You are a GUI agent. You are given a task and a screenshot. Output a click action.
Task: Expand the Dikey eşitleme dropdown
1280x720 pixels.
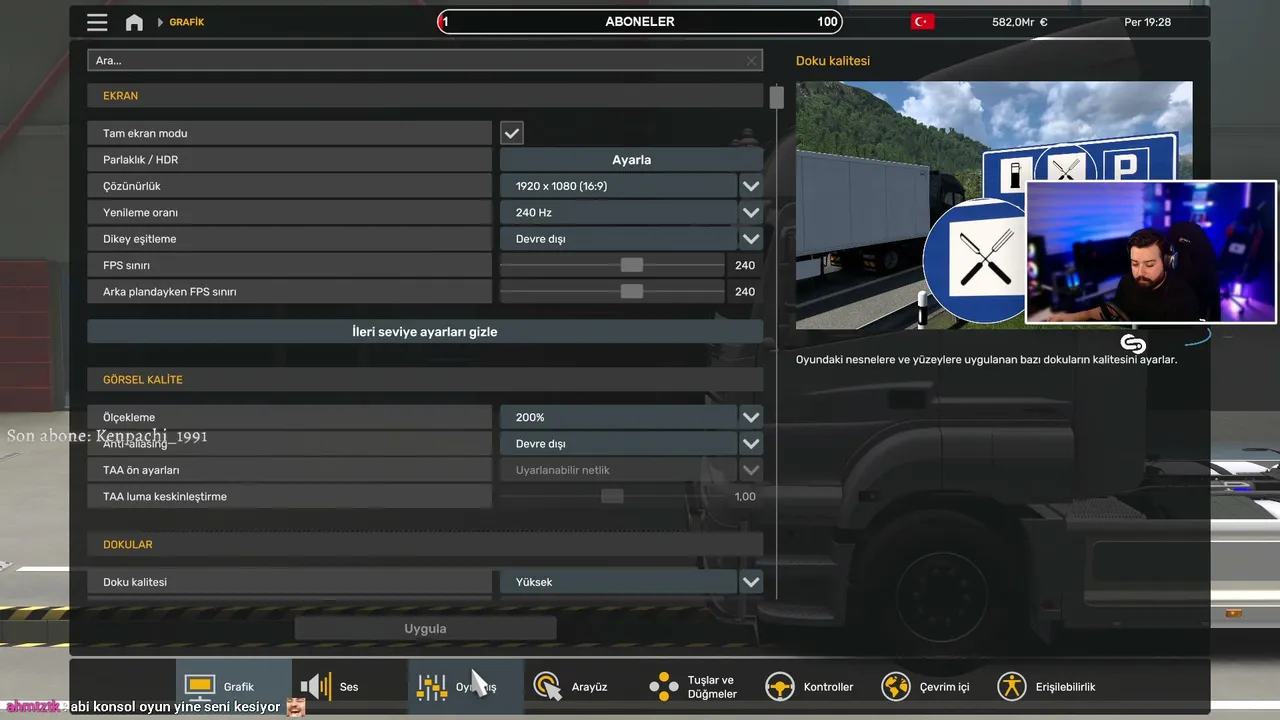click(x=631, y=239)
